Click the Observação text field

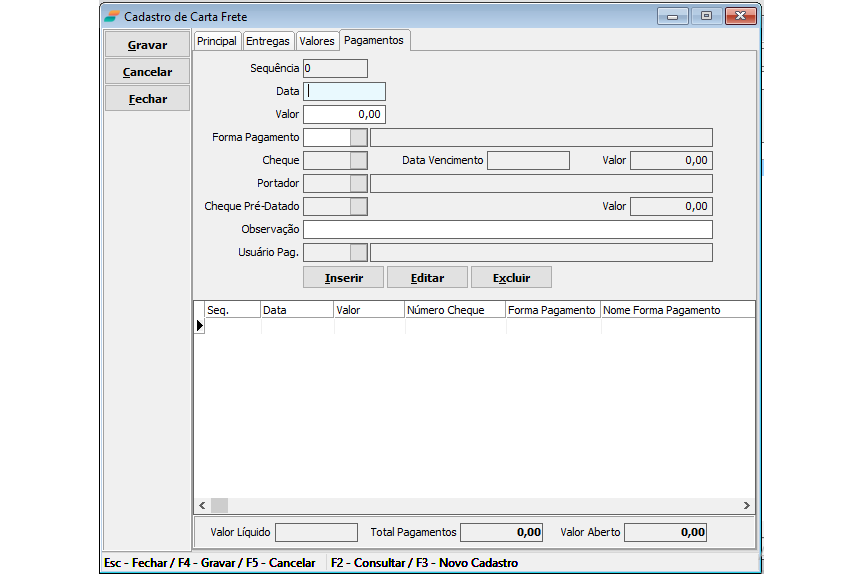point(507,229)
